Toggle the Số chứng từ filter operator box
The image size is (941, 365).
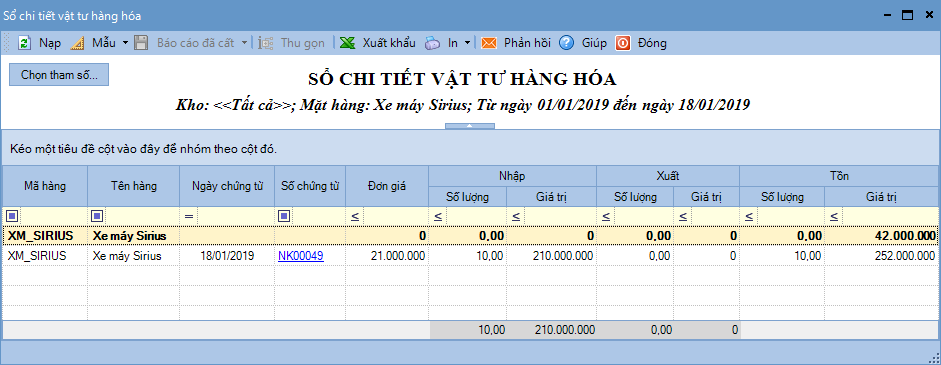click(284, 216)
